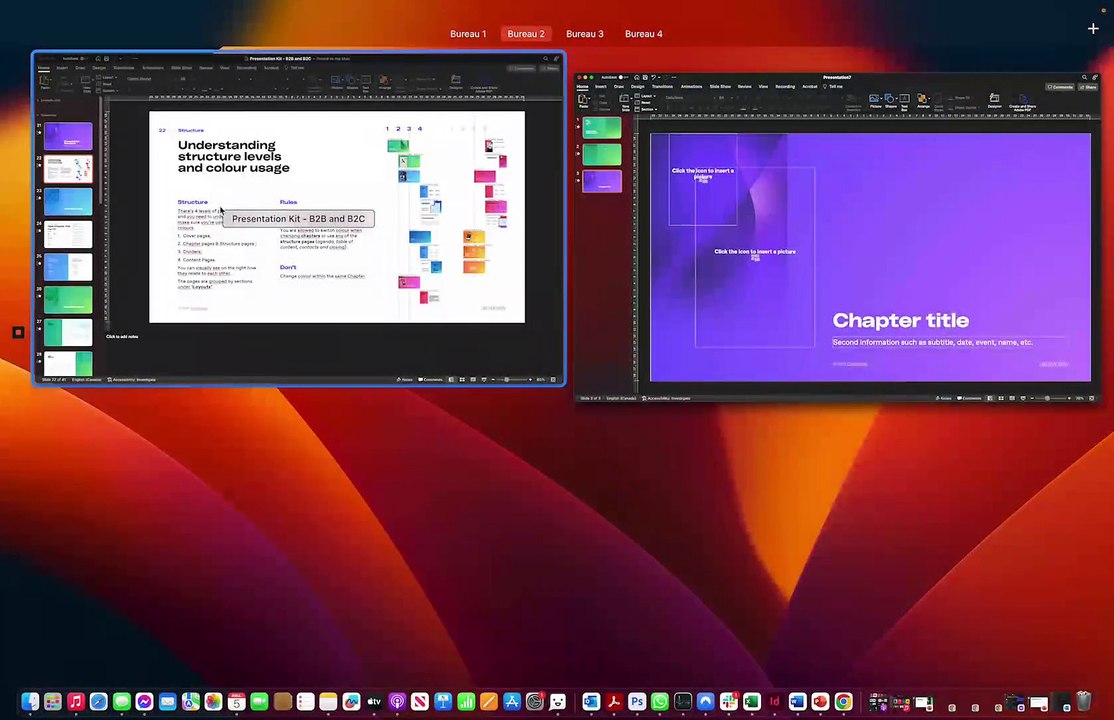The height and width of the screenshot is (720, 1114).
Task: Click fit-to-window icon in Presentation7 status bar
Action: coord(1091,398)
